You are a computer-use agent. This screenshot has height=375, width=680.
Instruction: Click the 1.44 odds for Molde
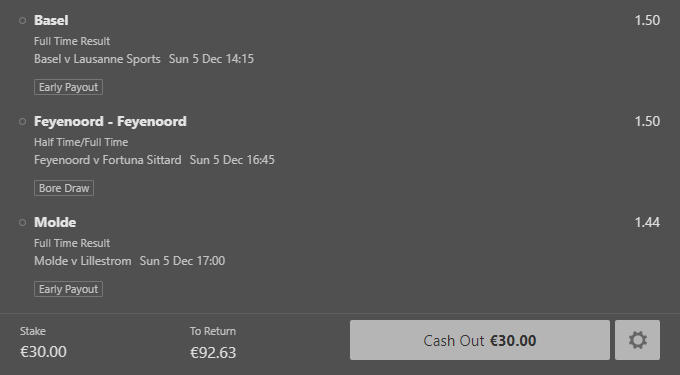[647, 222]
